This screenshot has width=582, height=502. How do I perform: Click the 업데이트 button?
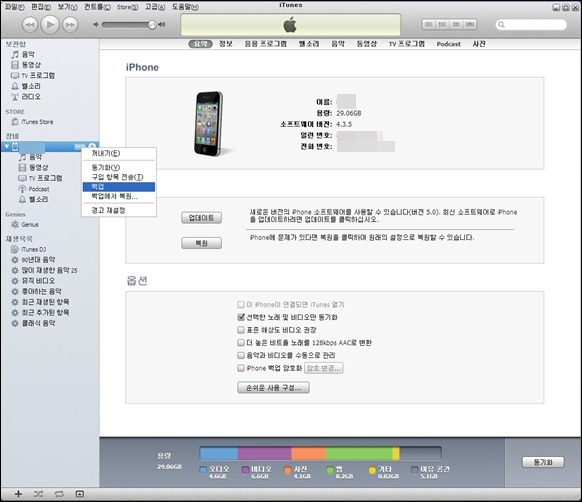202,218
